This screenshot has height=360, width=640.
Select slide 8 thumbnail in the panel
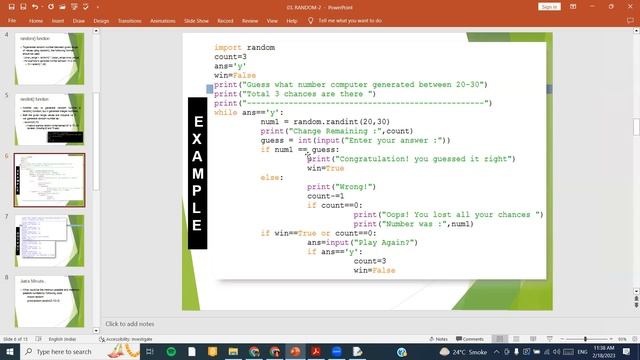click(x=49, y=302)
